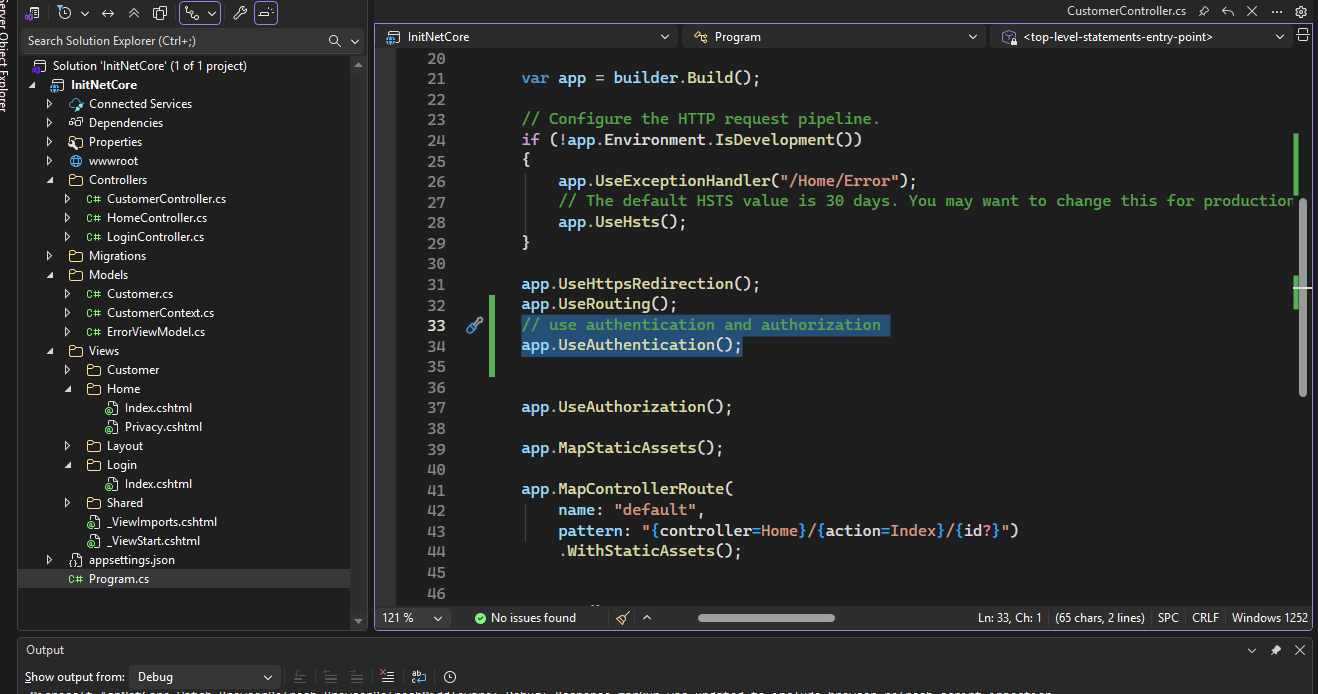Click Collapse All icon in Solution Explorer

pyautogui.click(x=134, y=13)
